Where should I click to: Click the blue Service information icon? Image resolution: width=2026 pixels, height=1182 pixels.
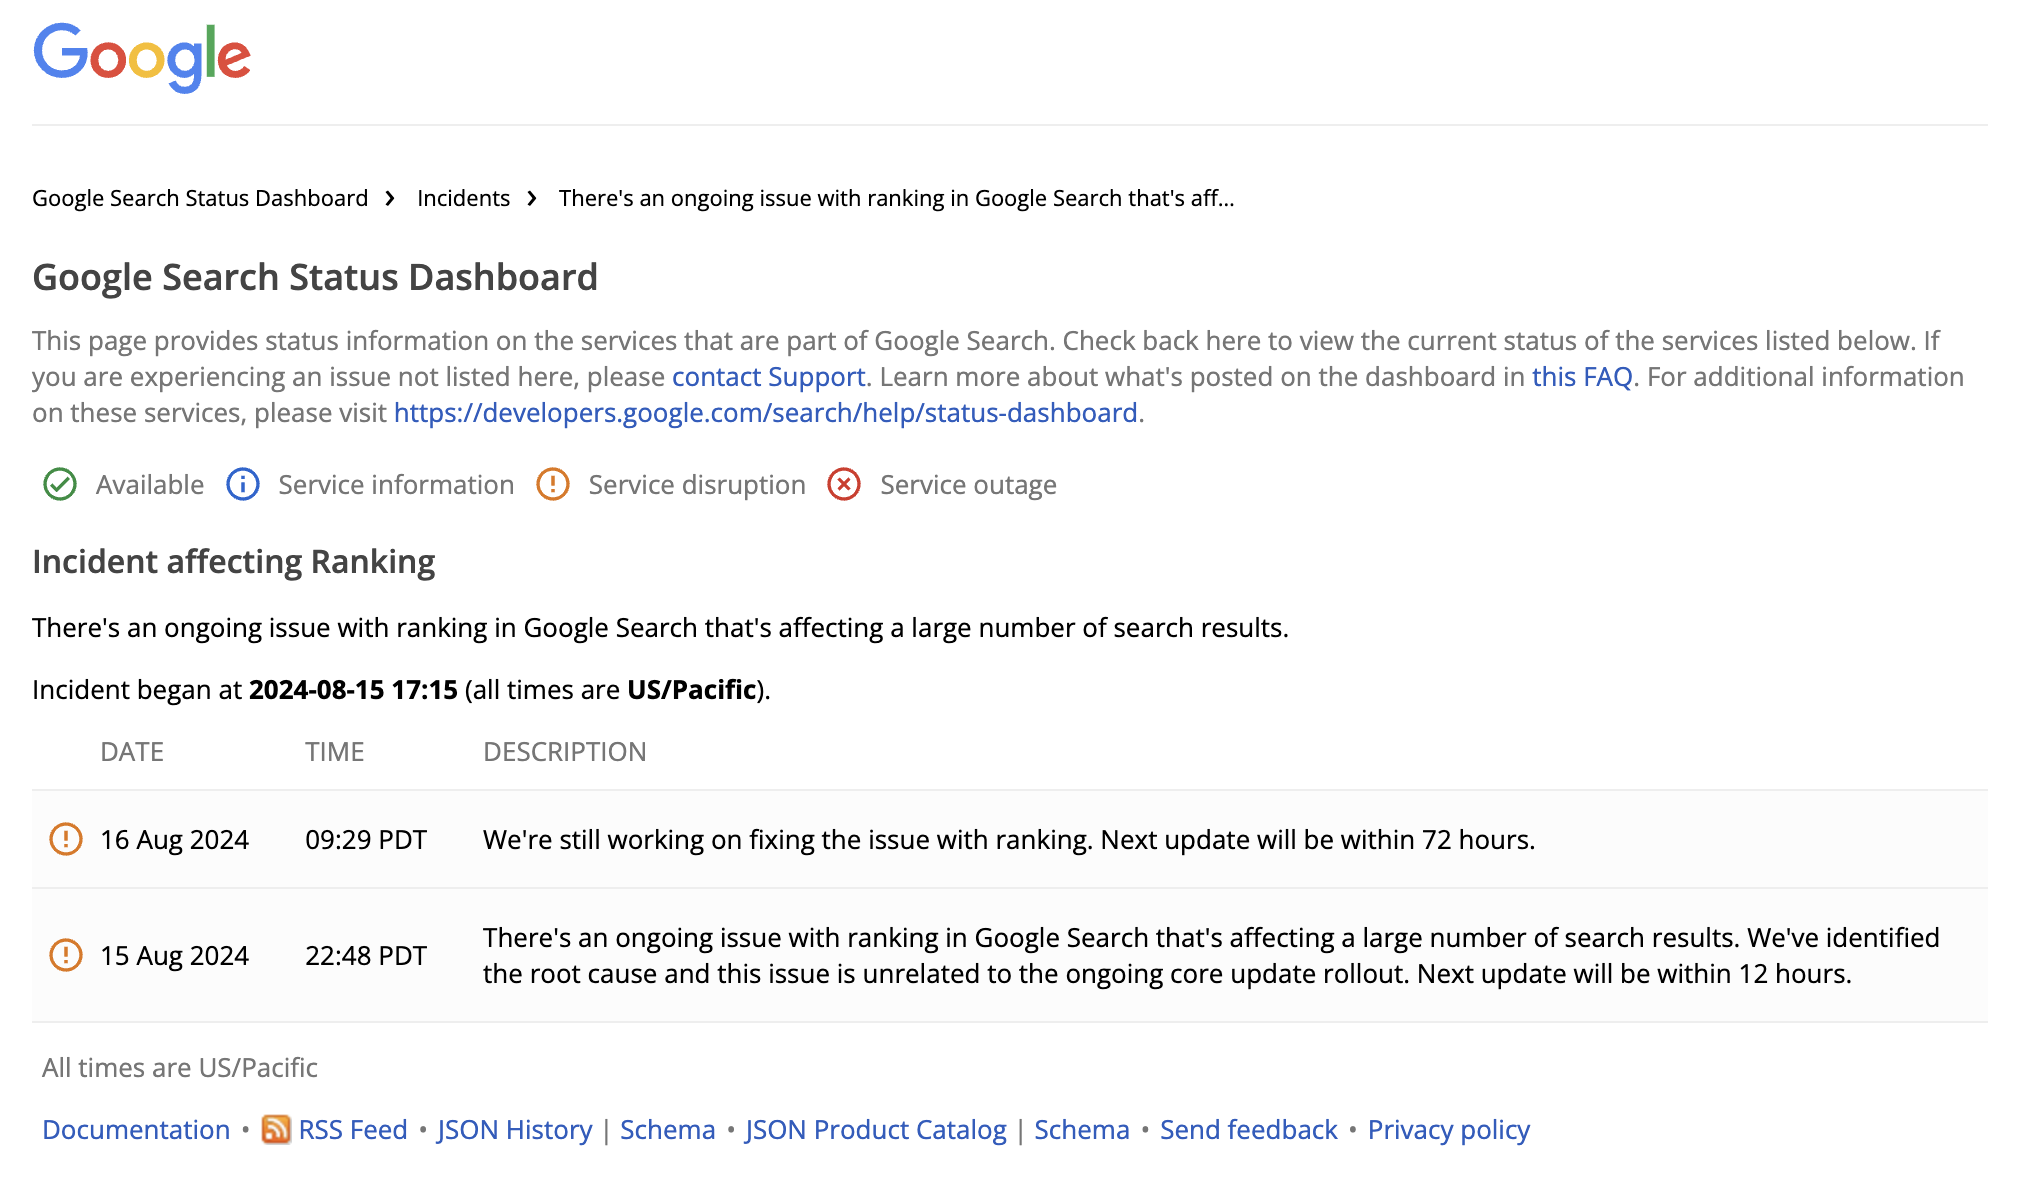coord(242,485)
